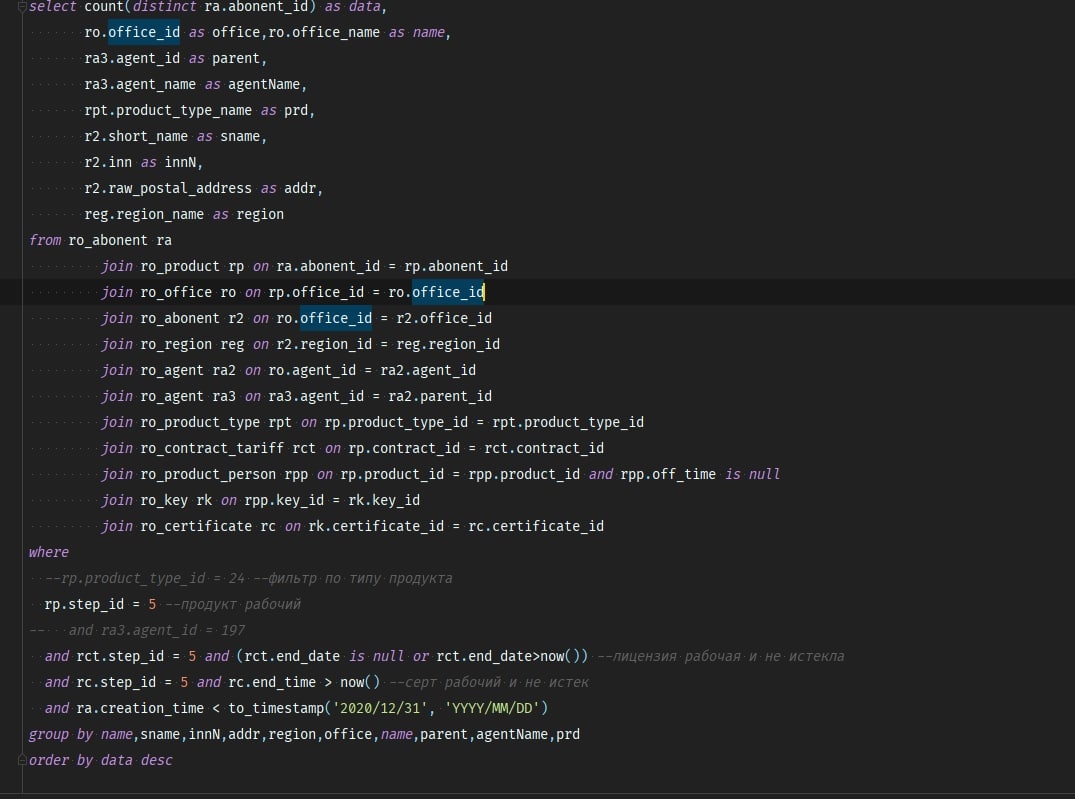Click 'rct.step_id' in the where clause
Viewport: 1075px width, 799px height.
point(120,656)
